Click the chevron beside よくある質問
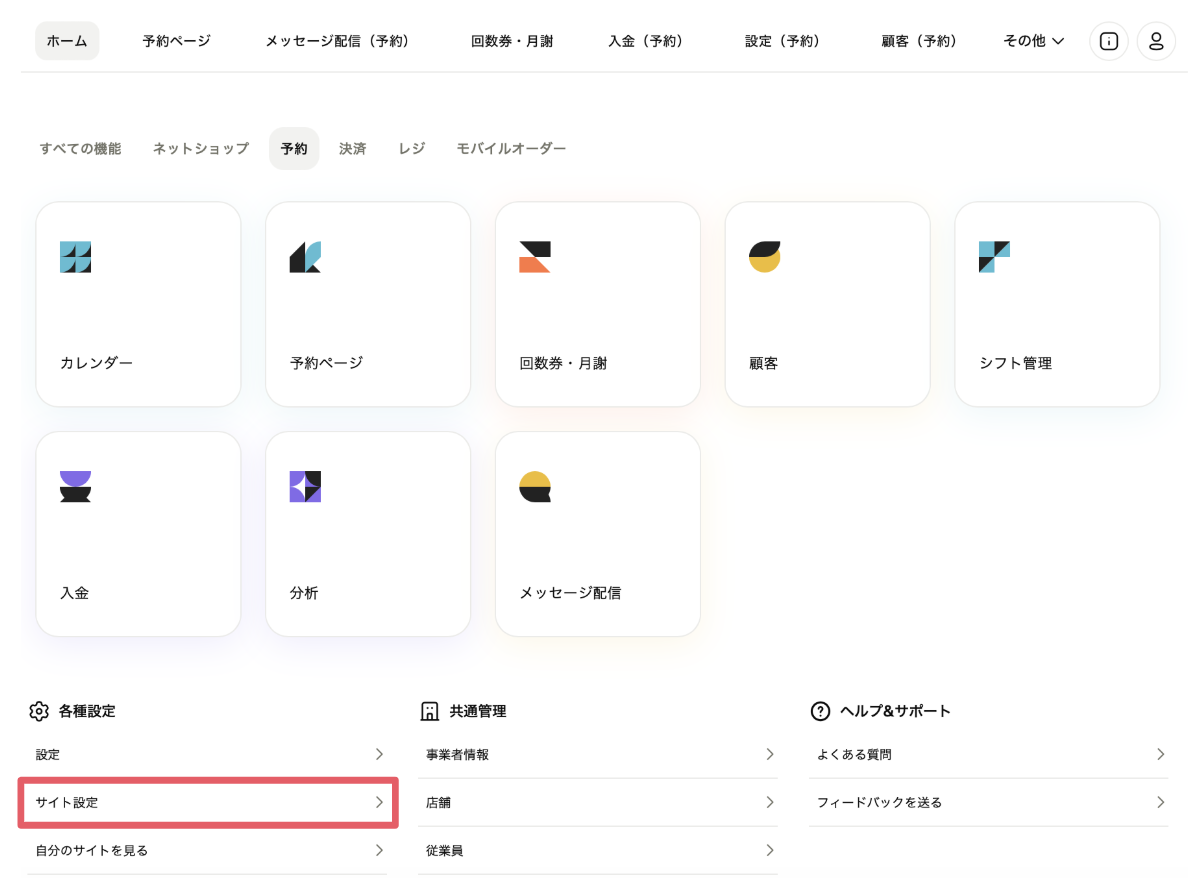The image size is (1202, 890). (x=1160, y=754)
